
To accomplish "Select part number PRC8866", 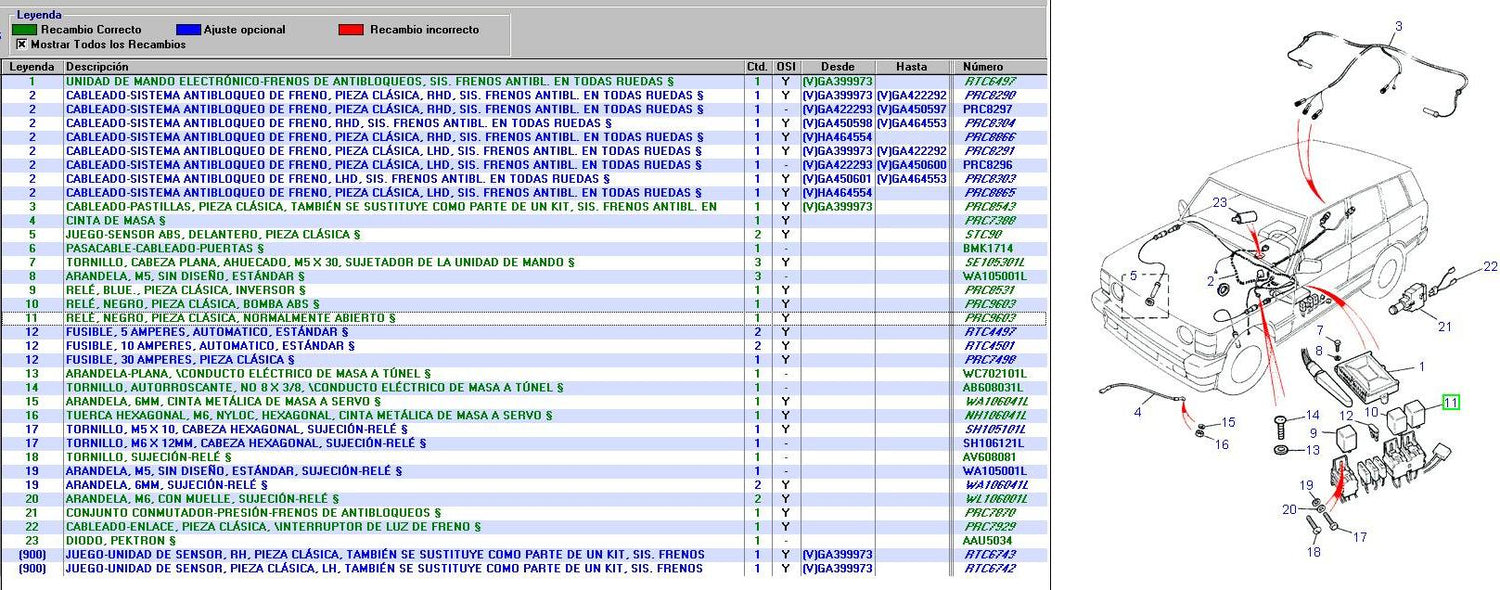I will [x=989, y=137].
